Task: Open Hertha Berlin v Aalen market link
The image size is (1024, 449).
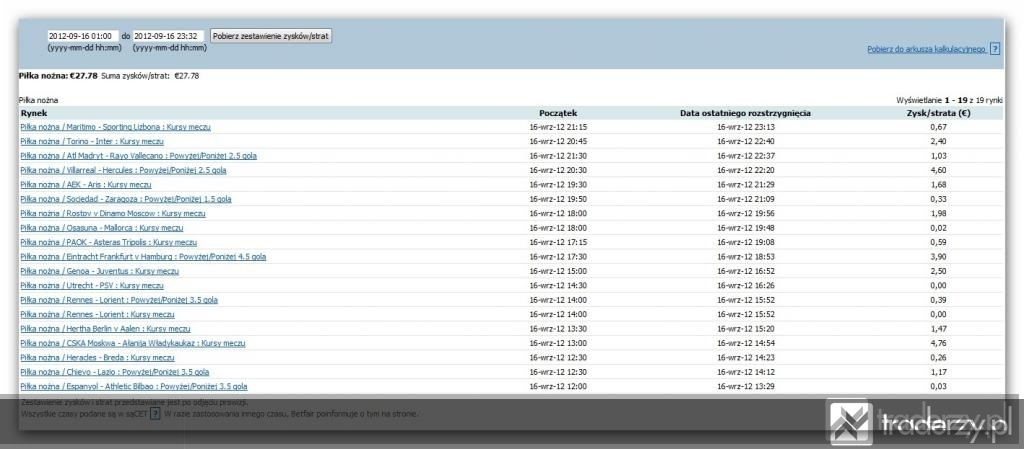Action: pos(105,328)
